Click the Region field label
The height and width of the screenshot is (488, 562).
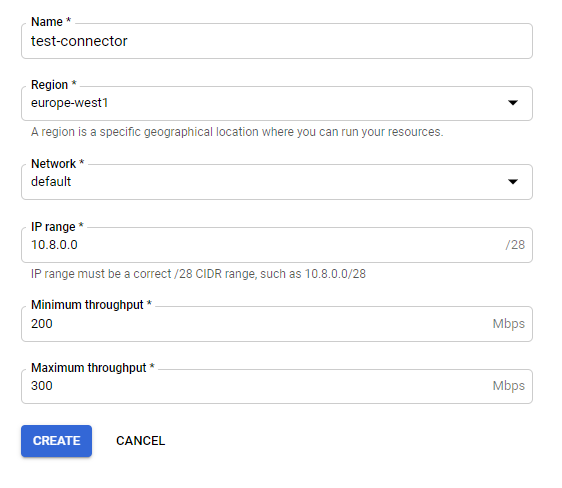54,85
